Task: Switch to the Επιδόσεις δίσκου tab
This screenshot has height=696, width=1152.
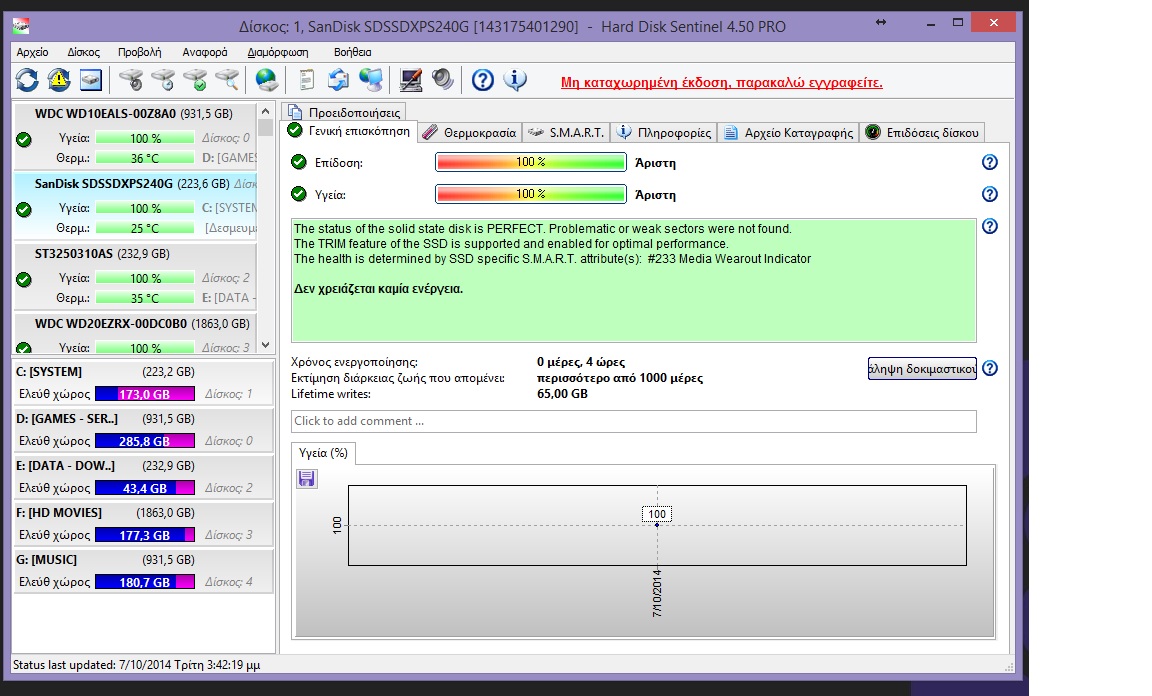Action: point(922,132)
